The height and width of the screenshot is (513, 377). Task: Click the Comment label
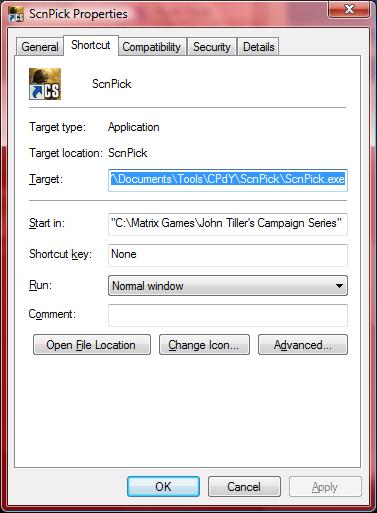(x=52, y=314)
